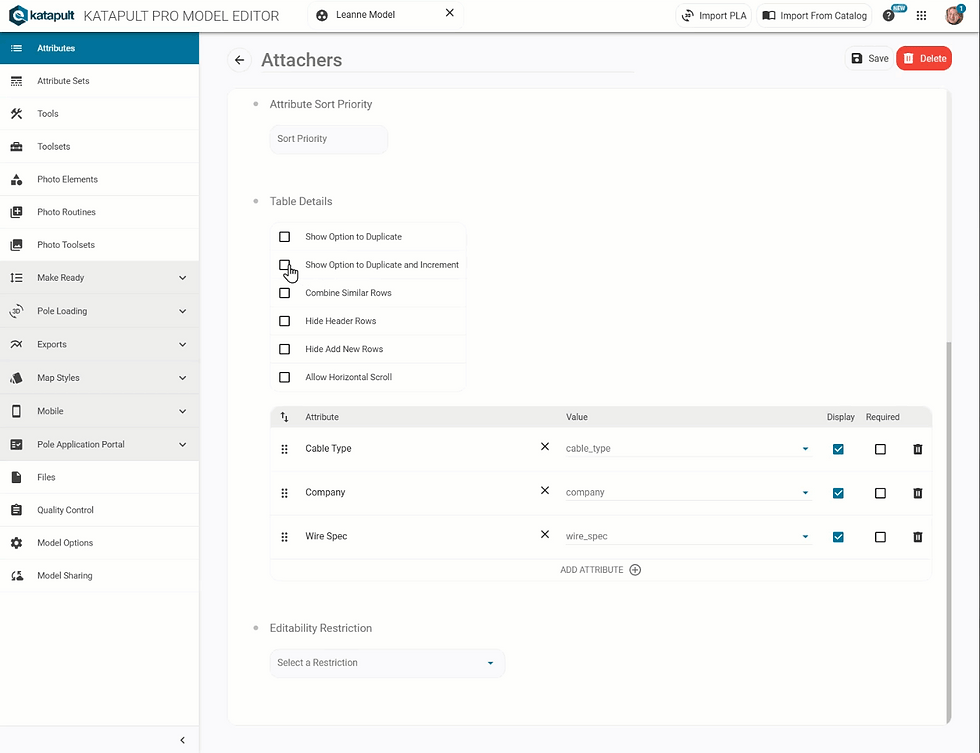The height and width of the screenshot is (753, 980).
Task: Open the help question mark icon
Action: tap(888, 16)
